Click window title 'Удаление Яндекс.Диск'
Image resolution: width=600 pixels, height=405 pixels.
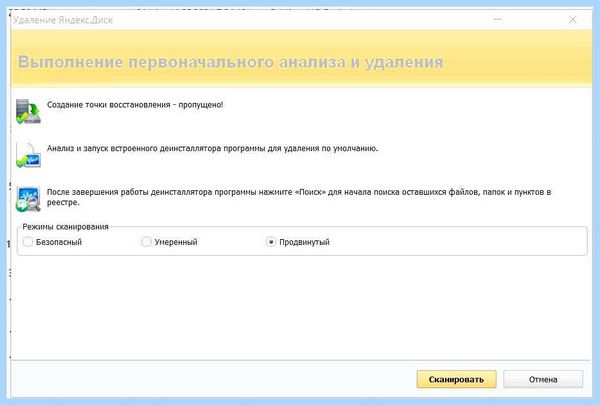tap(63, 20)
